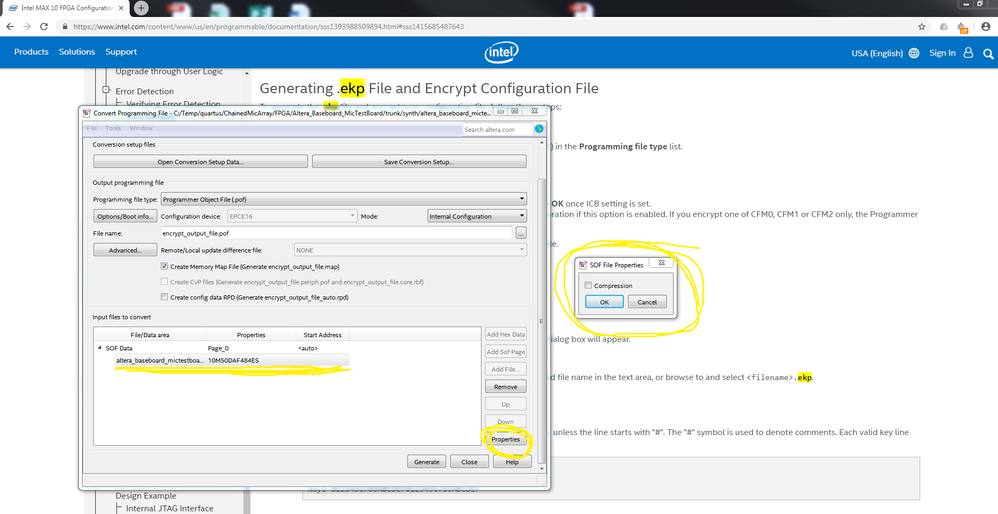Click the Properties button
This screenshot has height=514, width=998.
coord(505,440)
